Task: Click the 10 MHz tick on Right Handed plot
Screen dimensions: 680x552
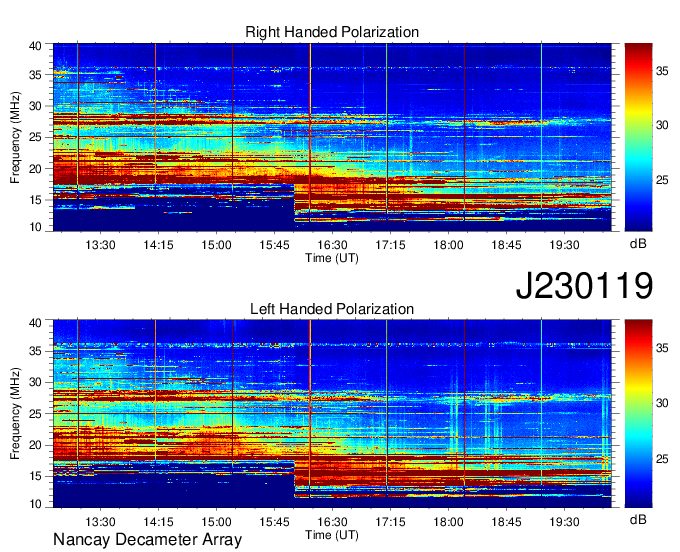Action: coord(35,227)
